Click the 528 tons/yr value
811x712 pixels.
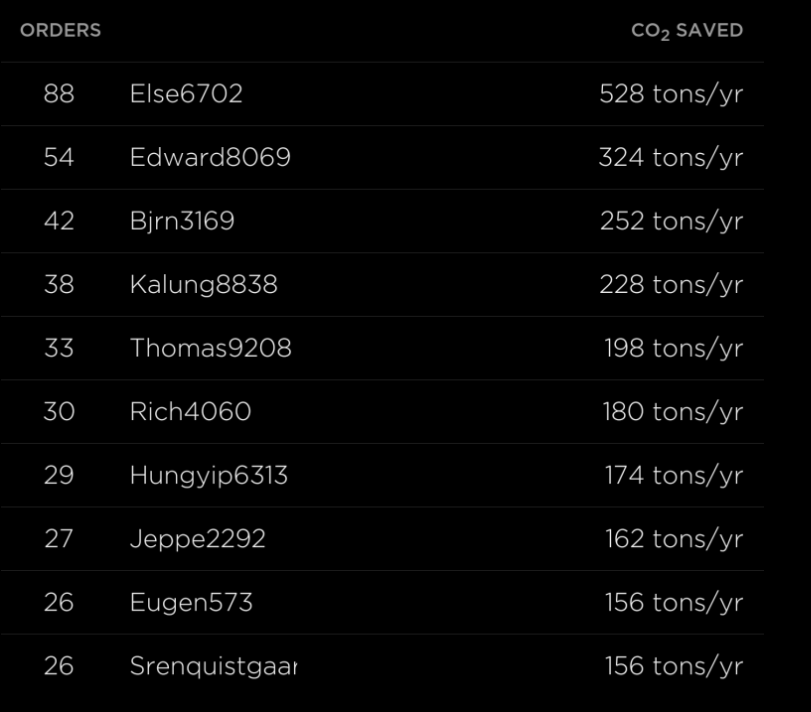pos(671,94)
